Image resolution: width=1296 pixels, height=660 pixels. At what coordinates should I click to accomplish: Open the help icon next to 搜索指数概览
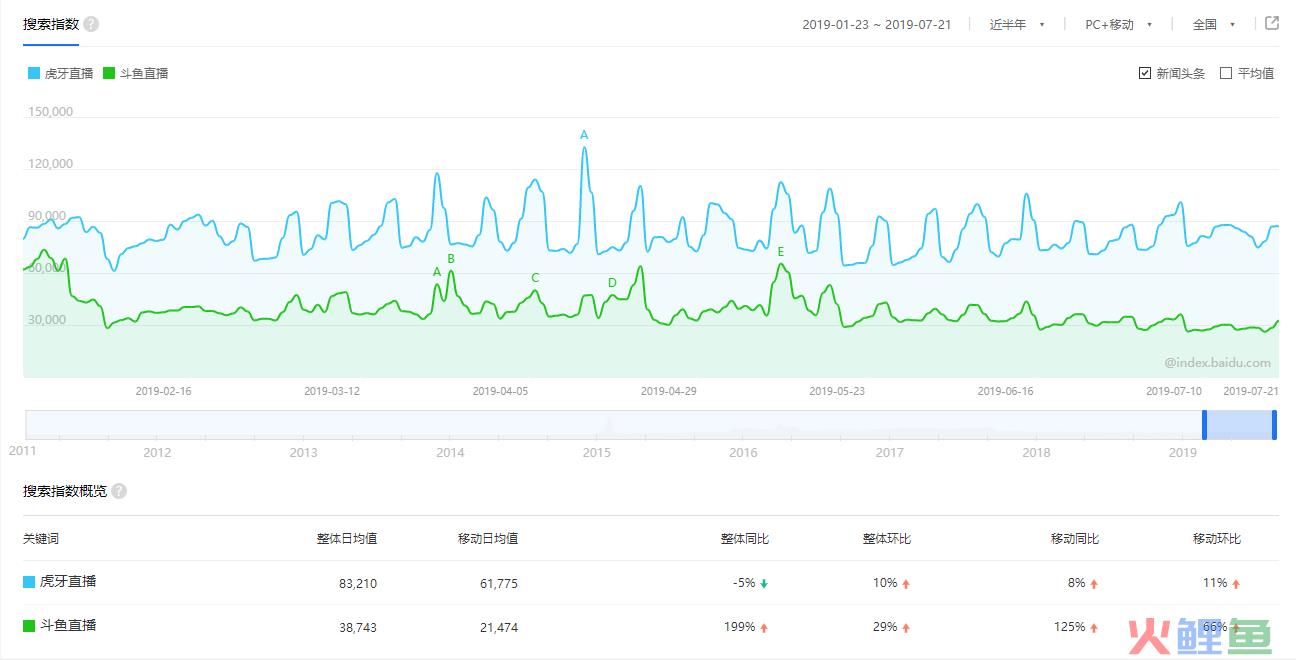coord(119,491)
